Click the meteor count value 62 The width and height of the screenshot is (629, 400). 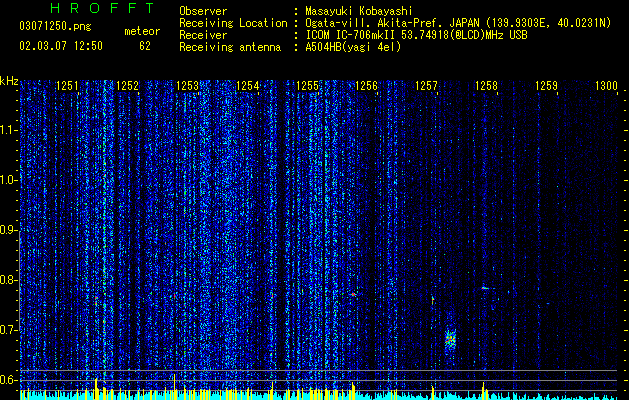pos(145,46)
